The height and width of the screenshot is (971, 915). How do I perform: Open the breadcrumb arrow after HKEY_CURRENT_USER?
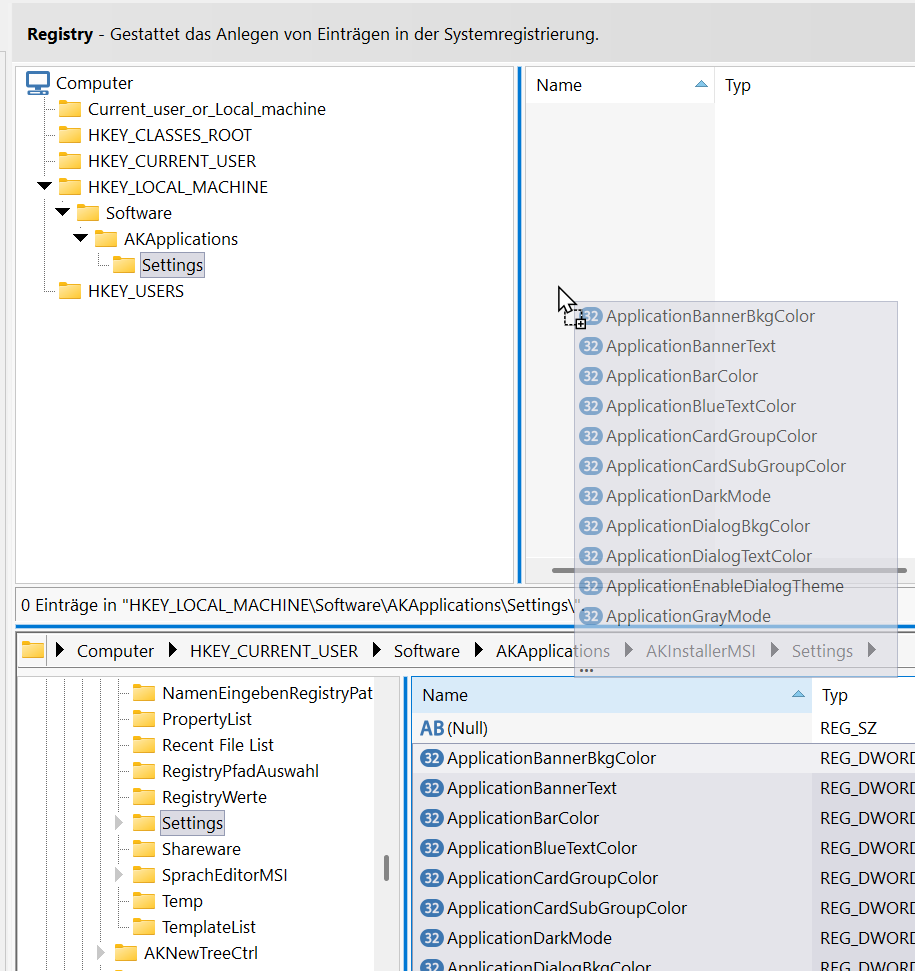377,651
